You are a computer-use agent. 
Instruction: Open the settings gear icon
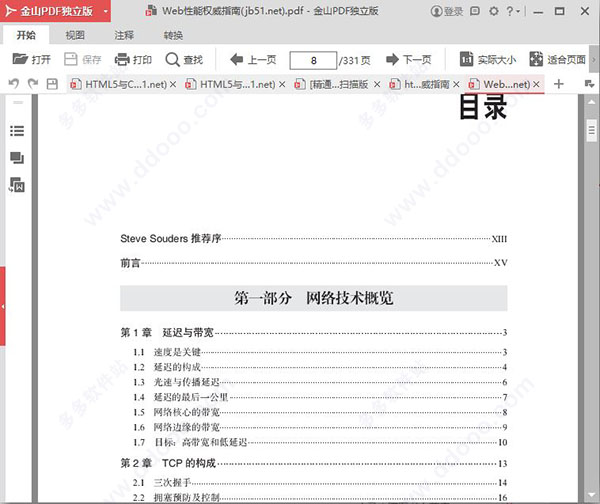494,11
